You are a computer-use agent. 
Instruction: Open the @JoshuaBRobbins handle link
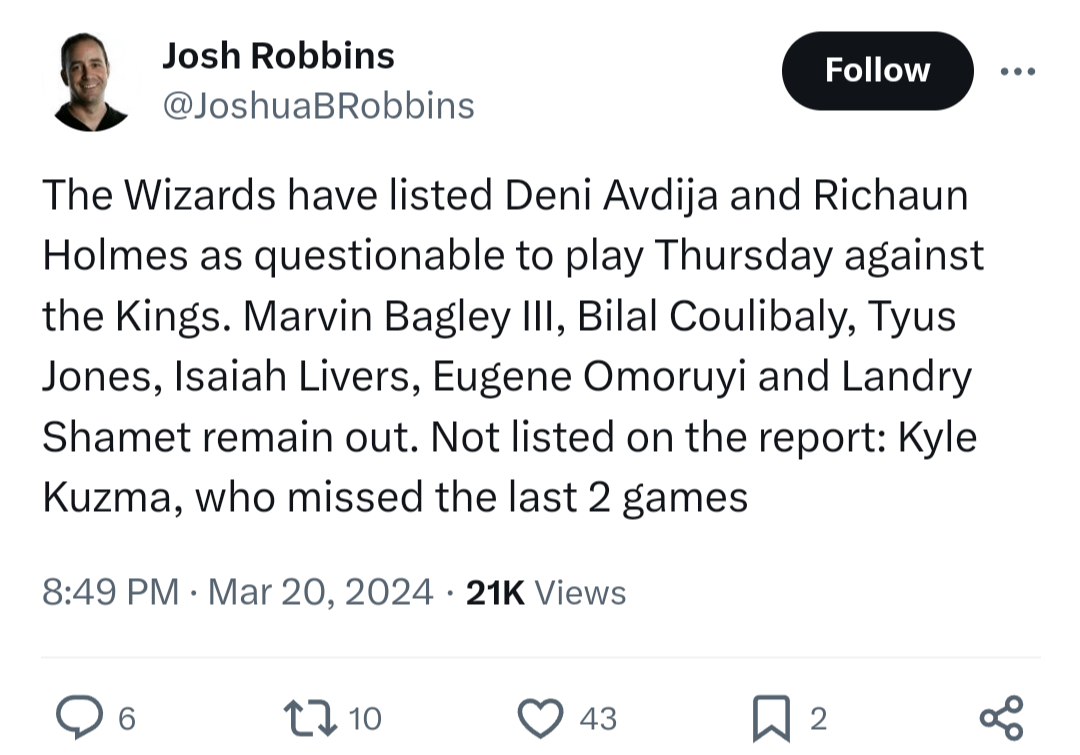point(318,105)
